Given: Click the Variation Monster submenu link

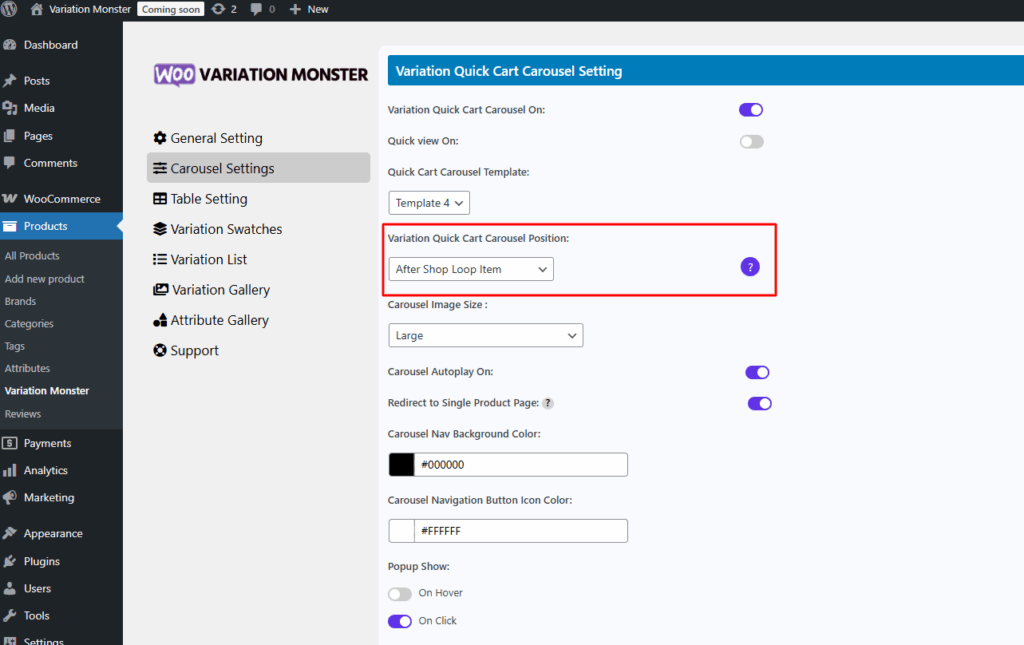Looking at the screenshot, I should pos(47,390).
